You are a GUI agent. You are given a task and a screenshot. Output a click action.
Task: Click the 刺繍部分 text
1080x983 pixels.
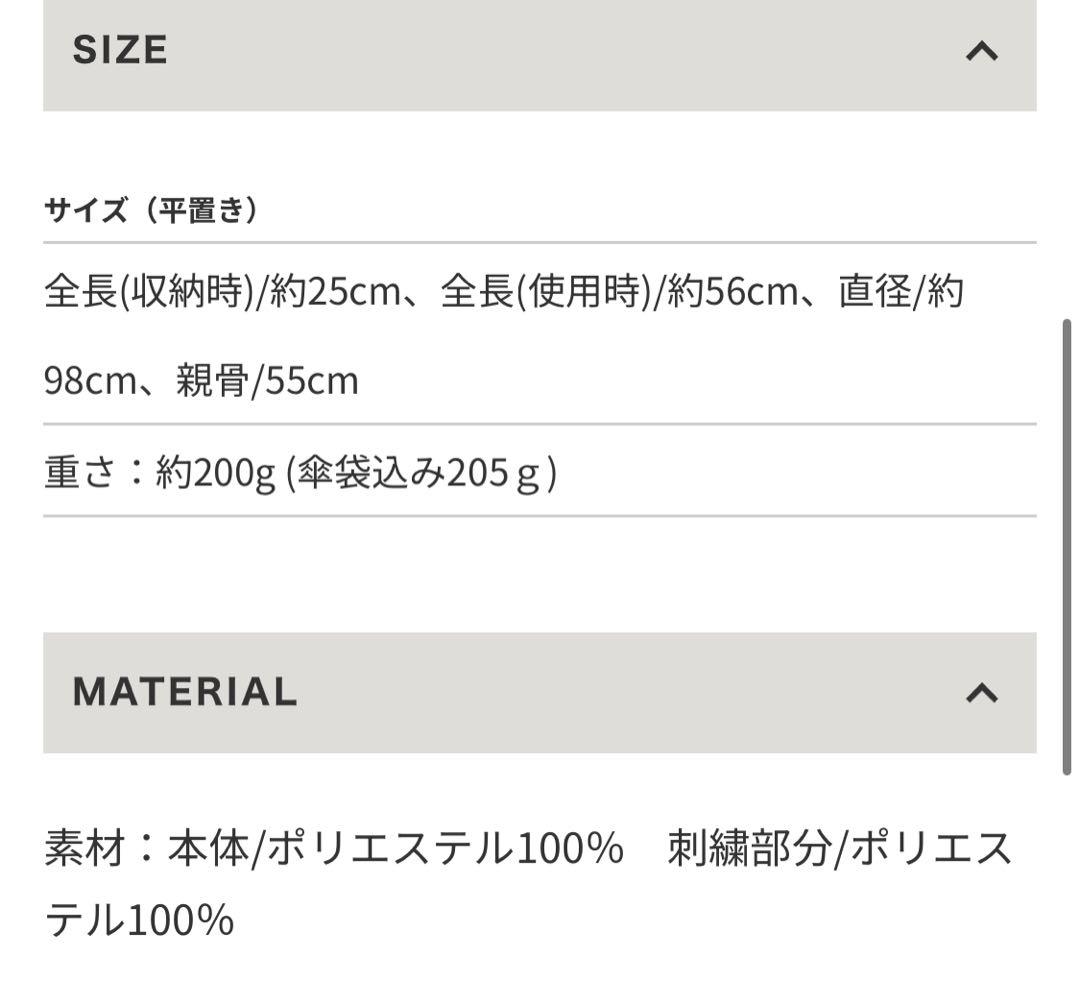[x=749, y=849]
